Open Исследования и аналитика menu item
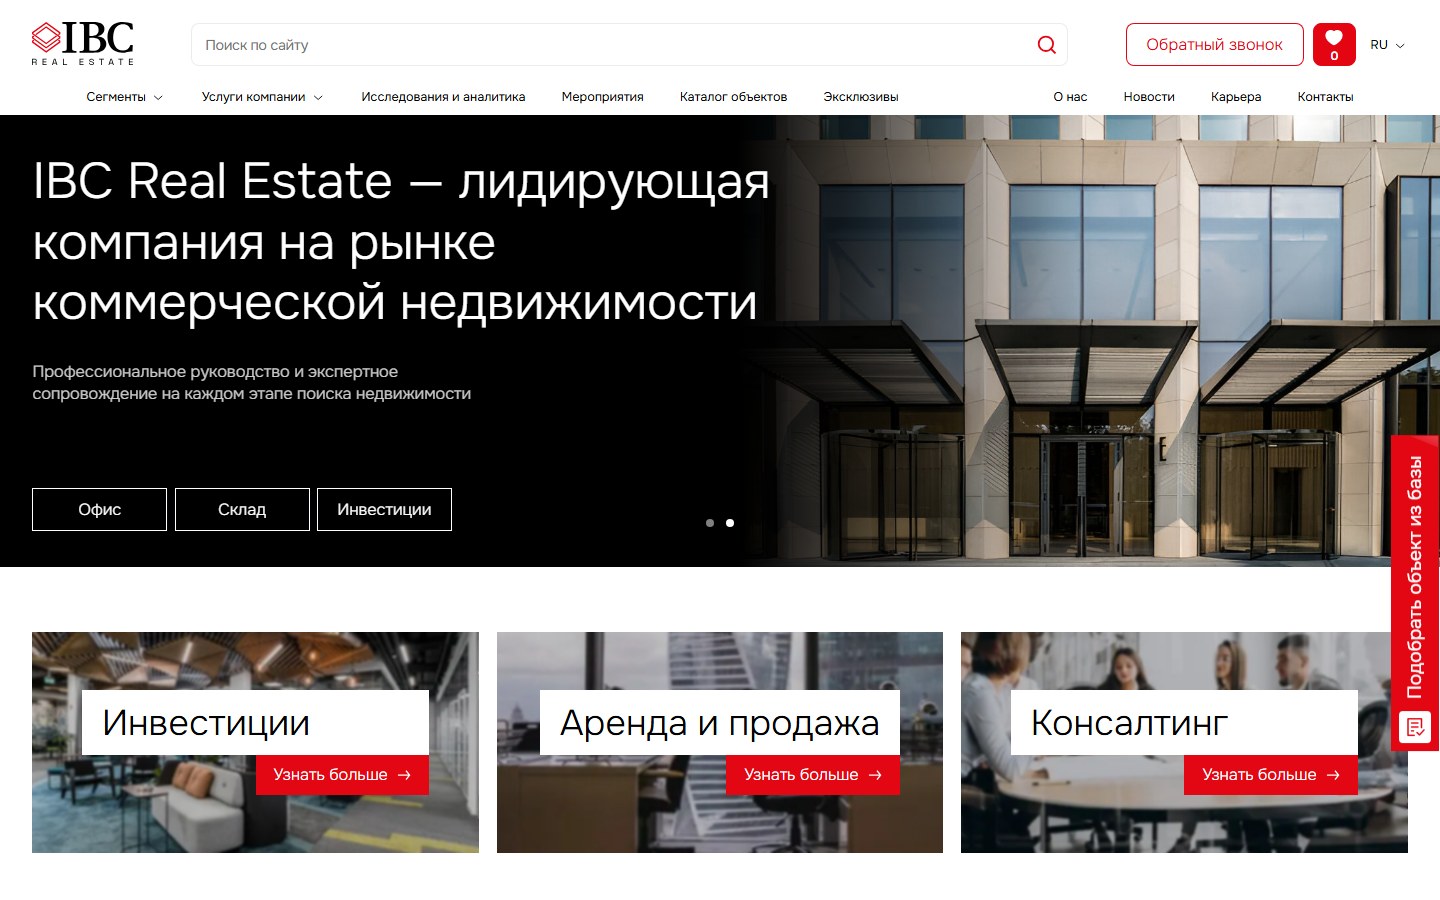 coord(443,97)
